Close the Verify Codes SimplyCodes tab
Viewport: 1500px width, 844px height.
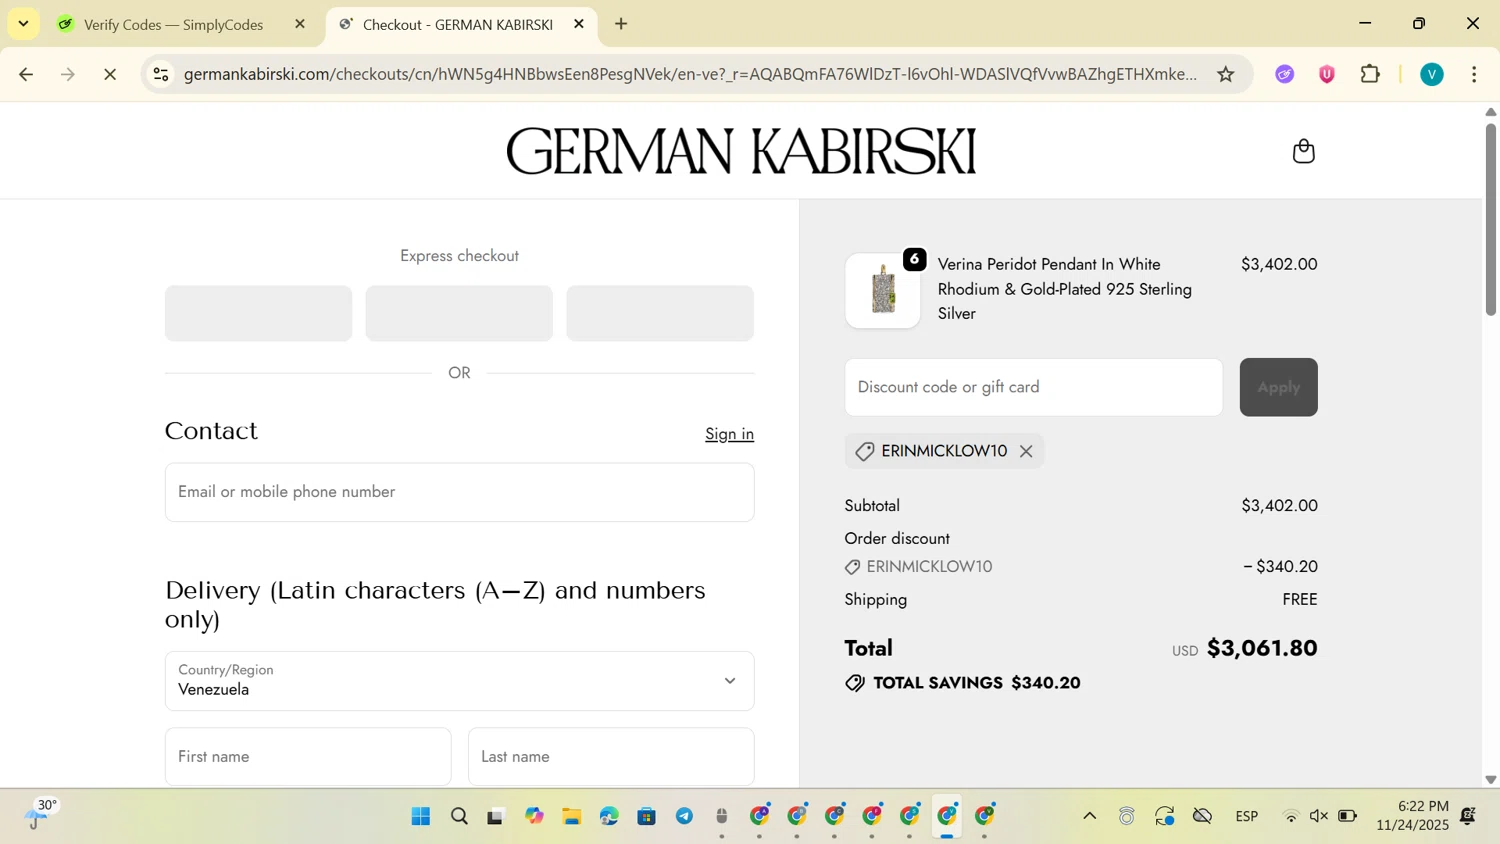pos(300,24)
